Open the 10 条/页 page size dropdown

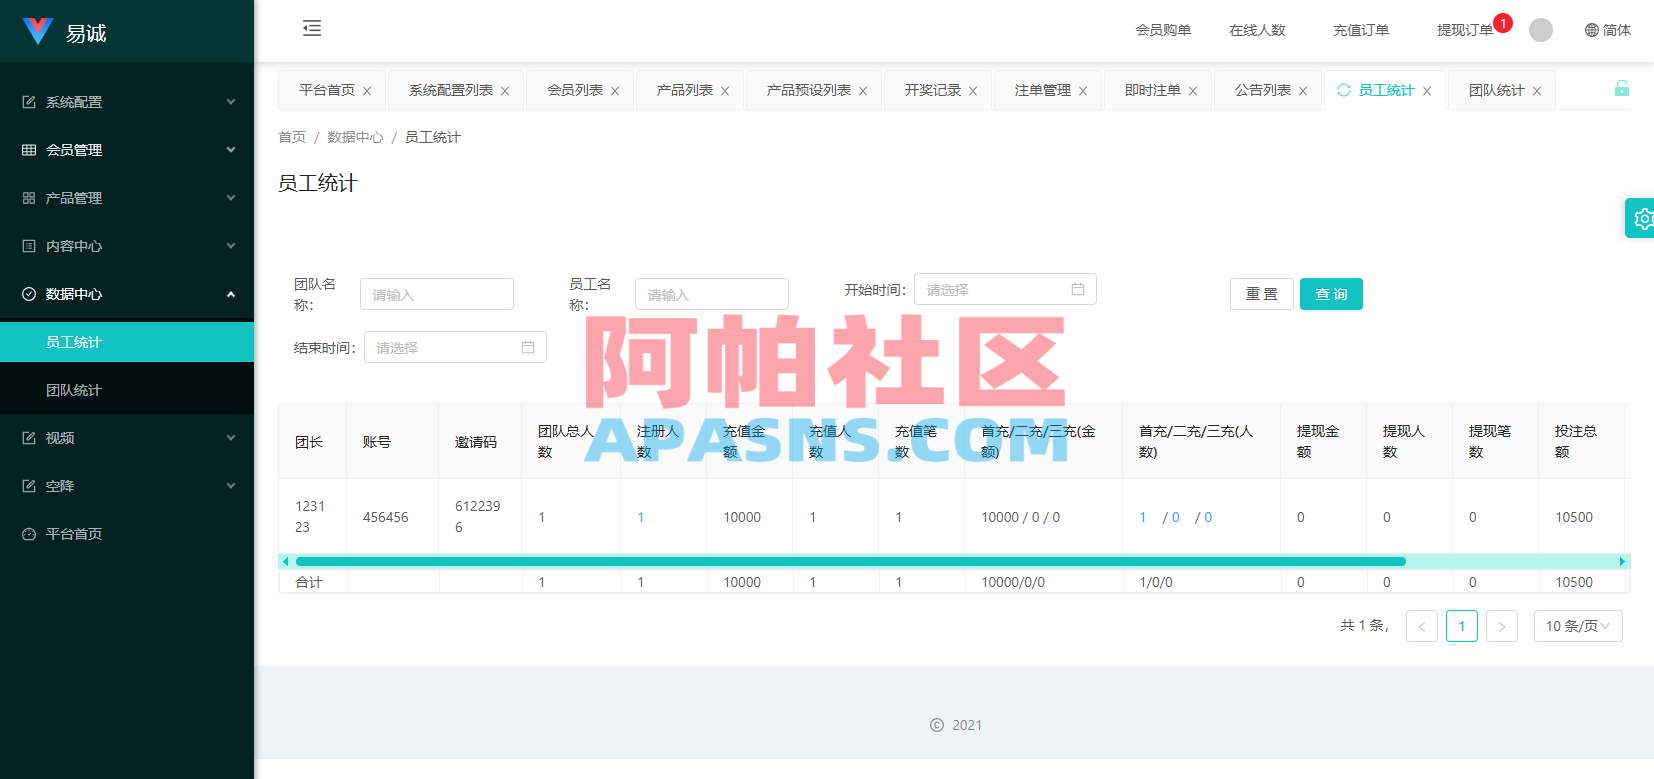point(1578,626)
